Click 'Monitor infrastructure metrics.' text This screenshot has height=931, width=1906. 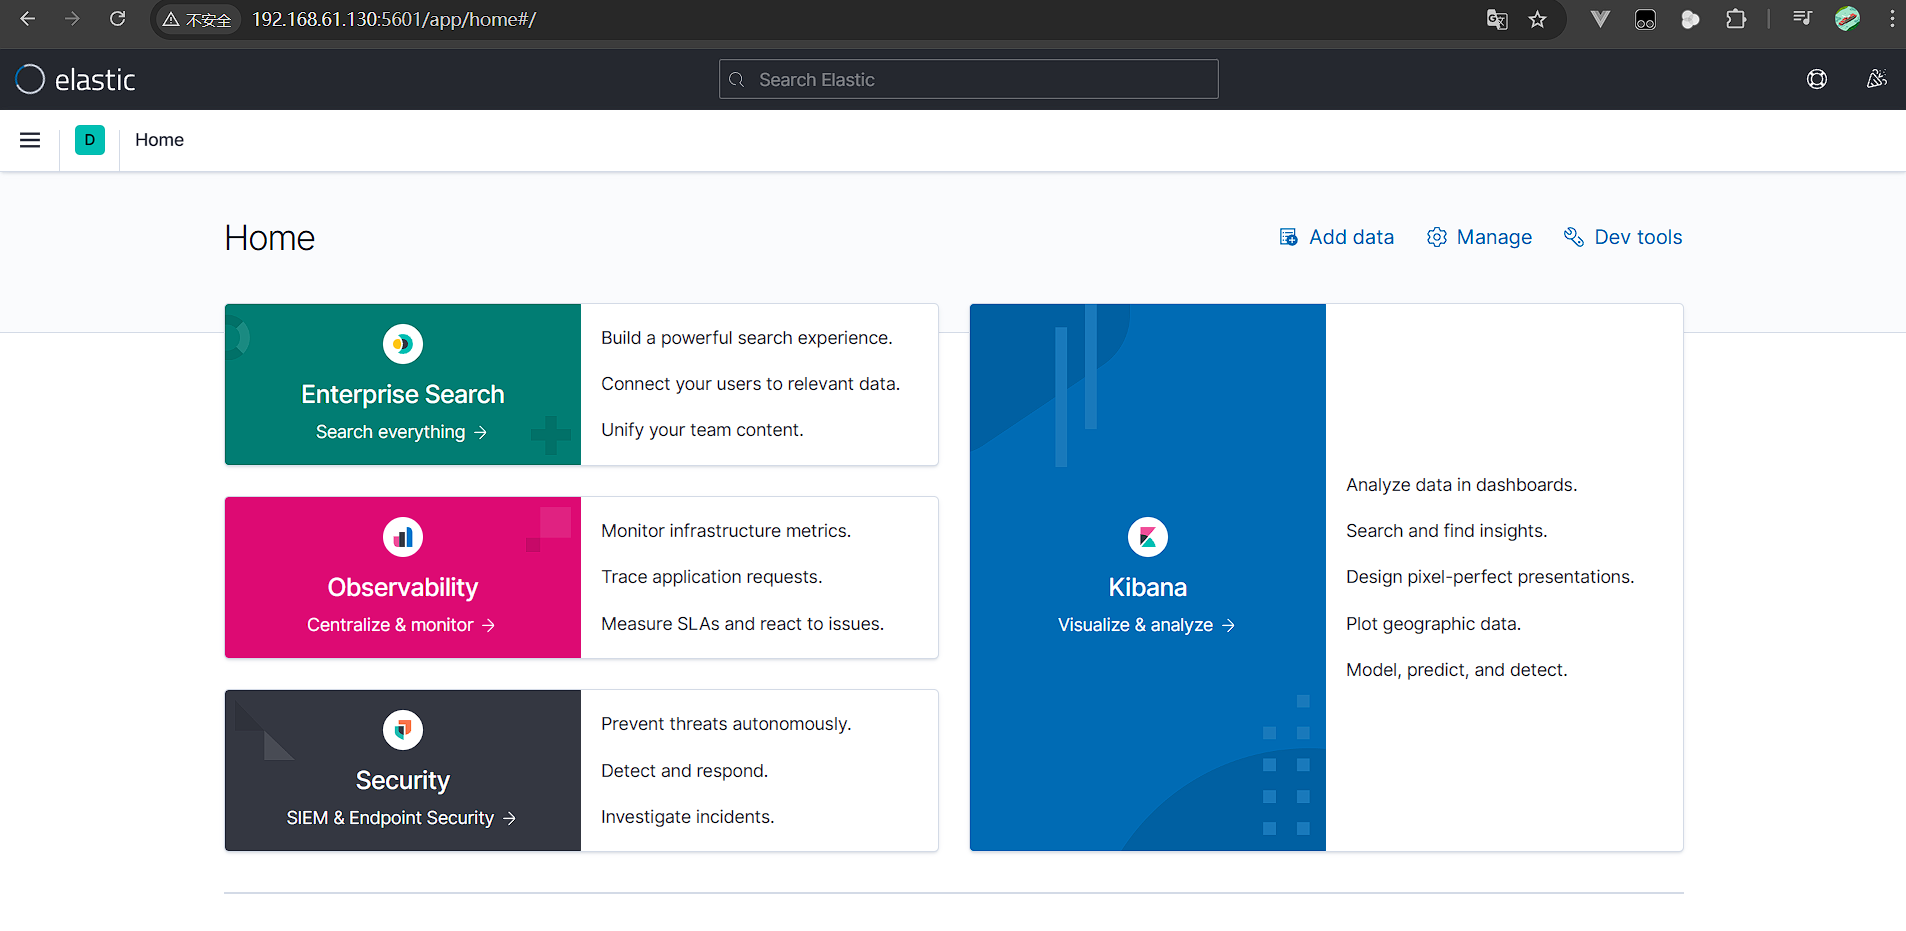pyautogui.click(x=726, y=531)
